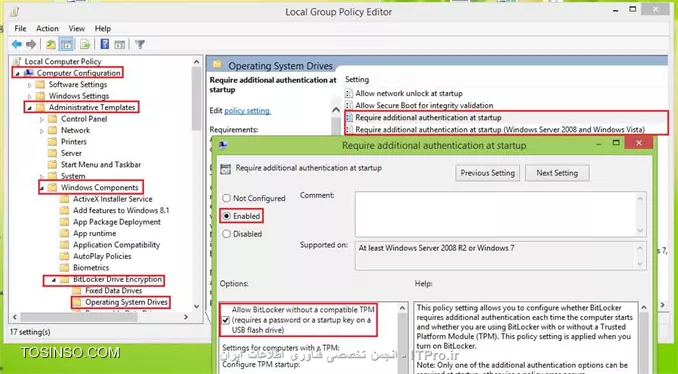
Task: Expand the Control Panel node
Action: pyautogui.click(x=42, y=119)
